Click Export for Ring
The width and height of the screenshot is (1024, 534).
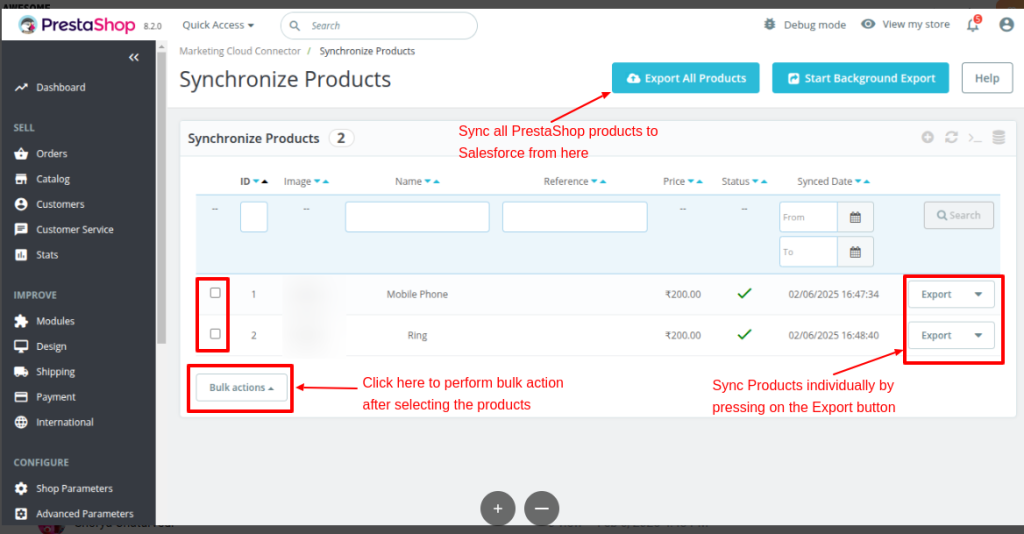(x=936, y=336)
